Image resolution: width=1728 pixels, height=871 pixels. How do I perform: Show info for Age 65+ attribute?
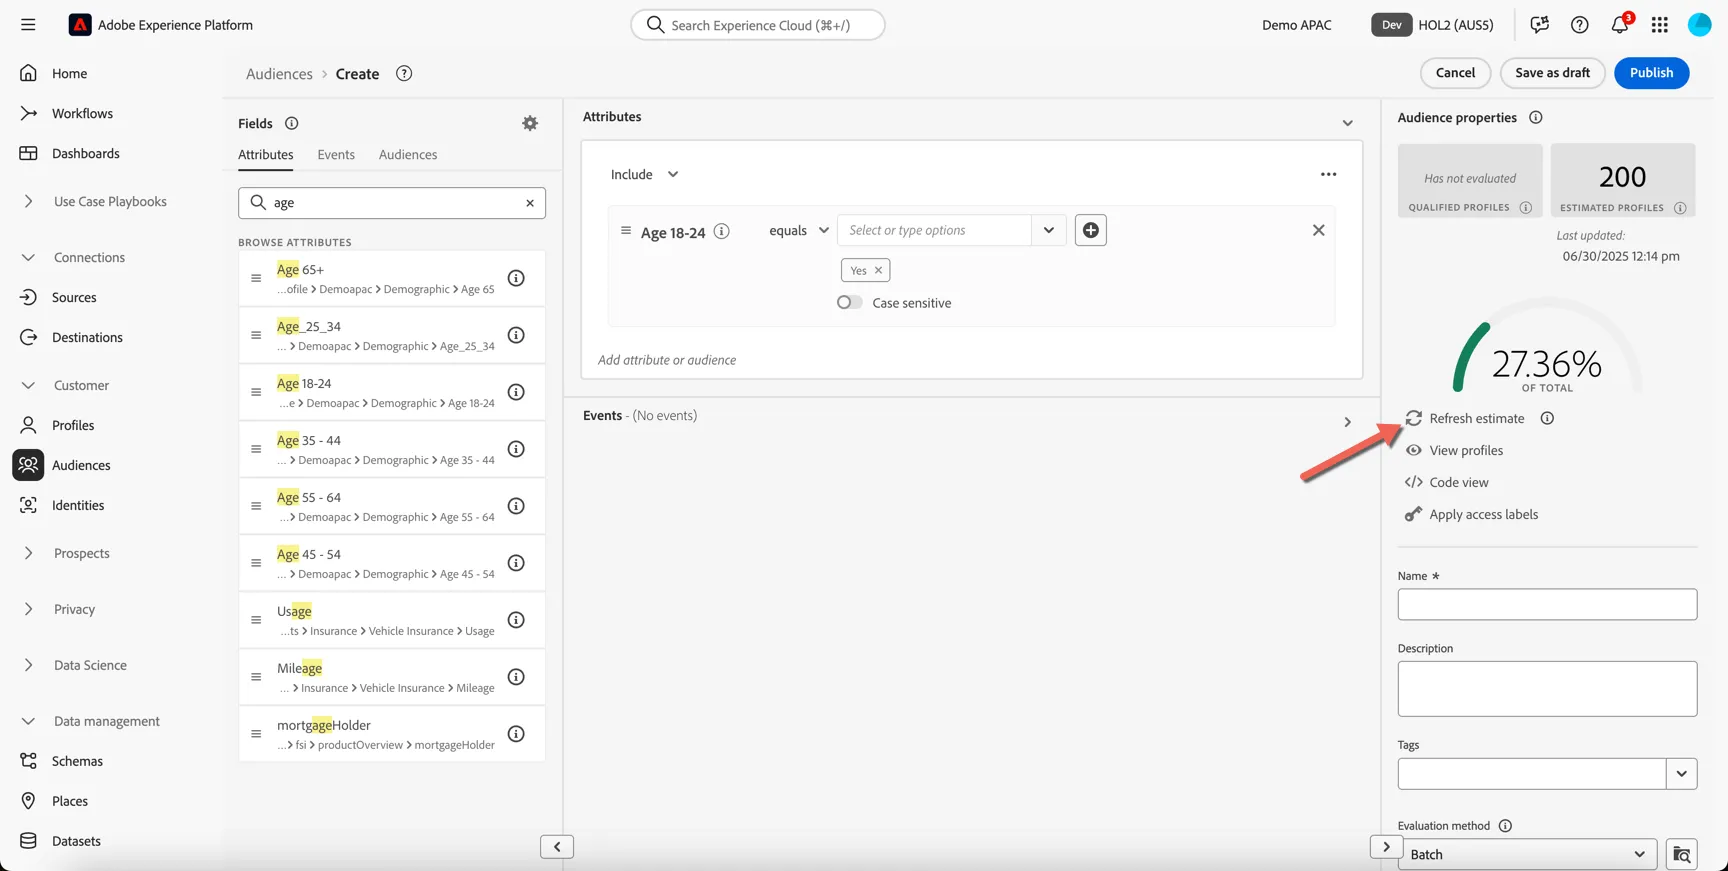coord(516,278)
